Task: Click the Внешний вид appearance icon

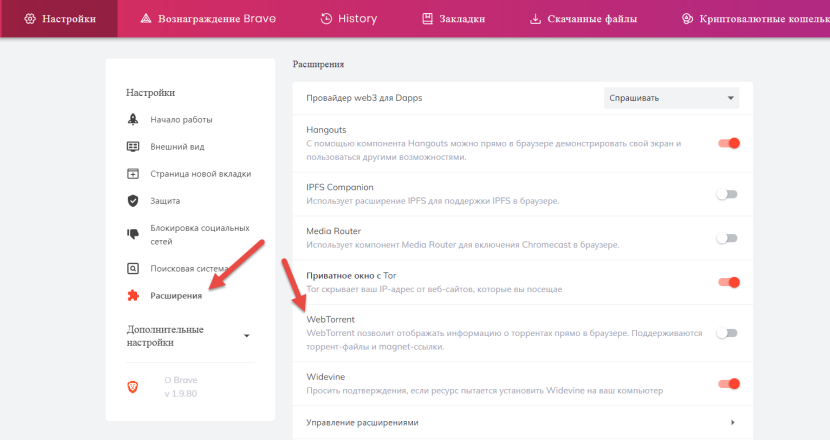Action: (x=133, y=146)
